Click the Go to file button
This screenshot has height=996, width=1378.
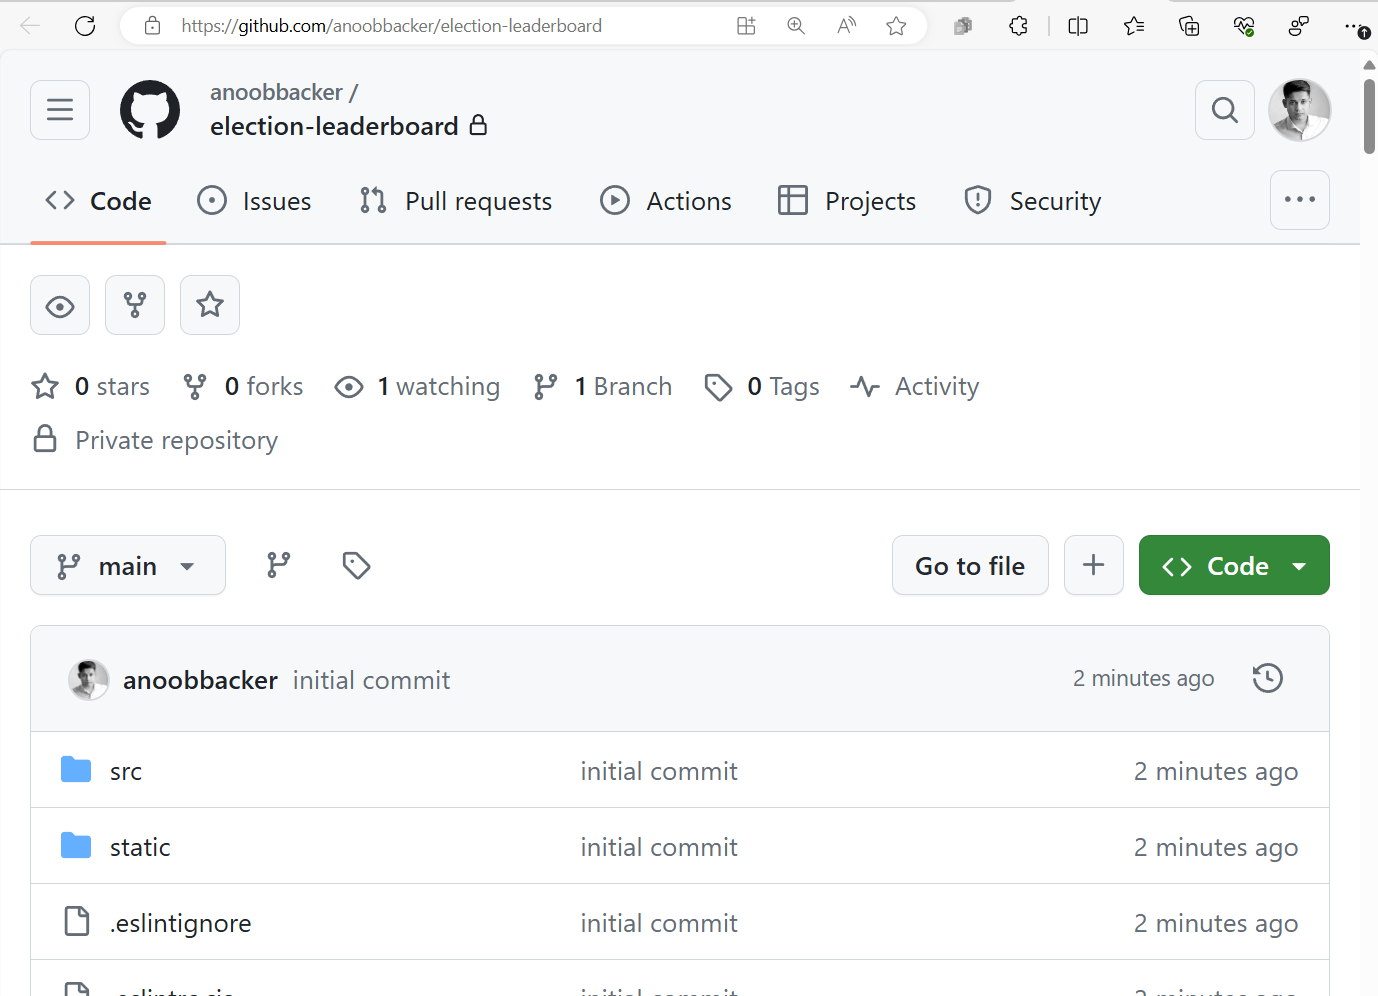coord(970,565)
